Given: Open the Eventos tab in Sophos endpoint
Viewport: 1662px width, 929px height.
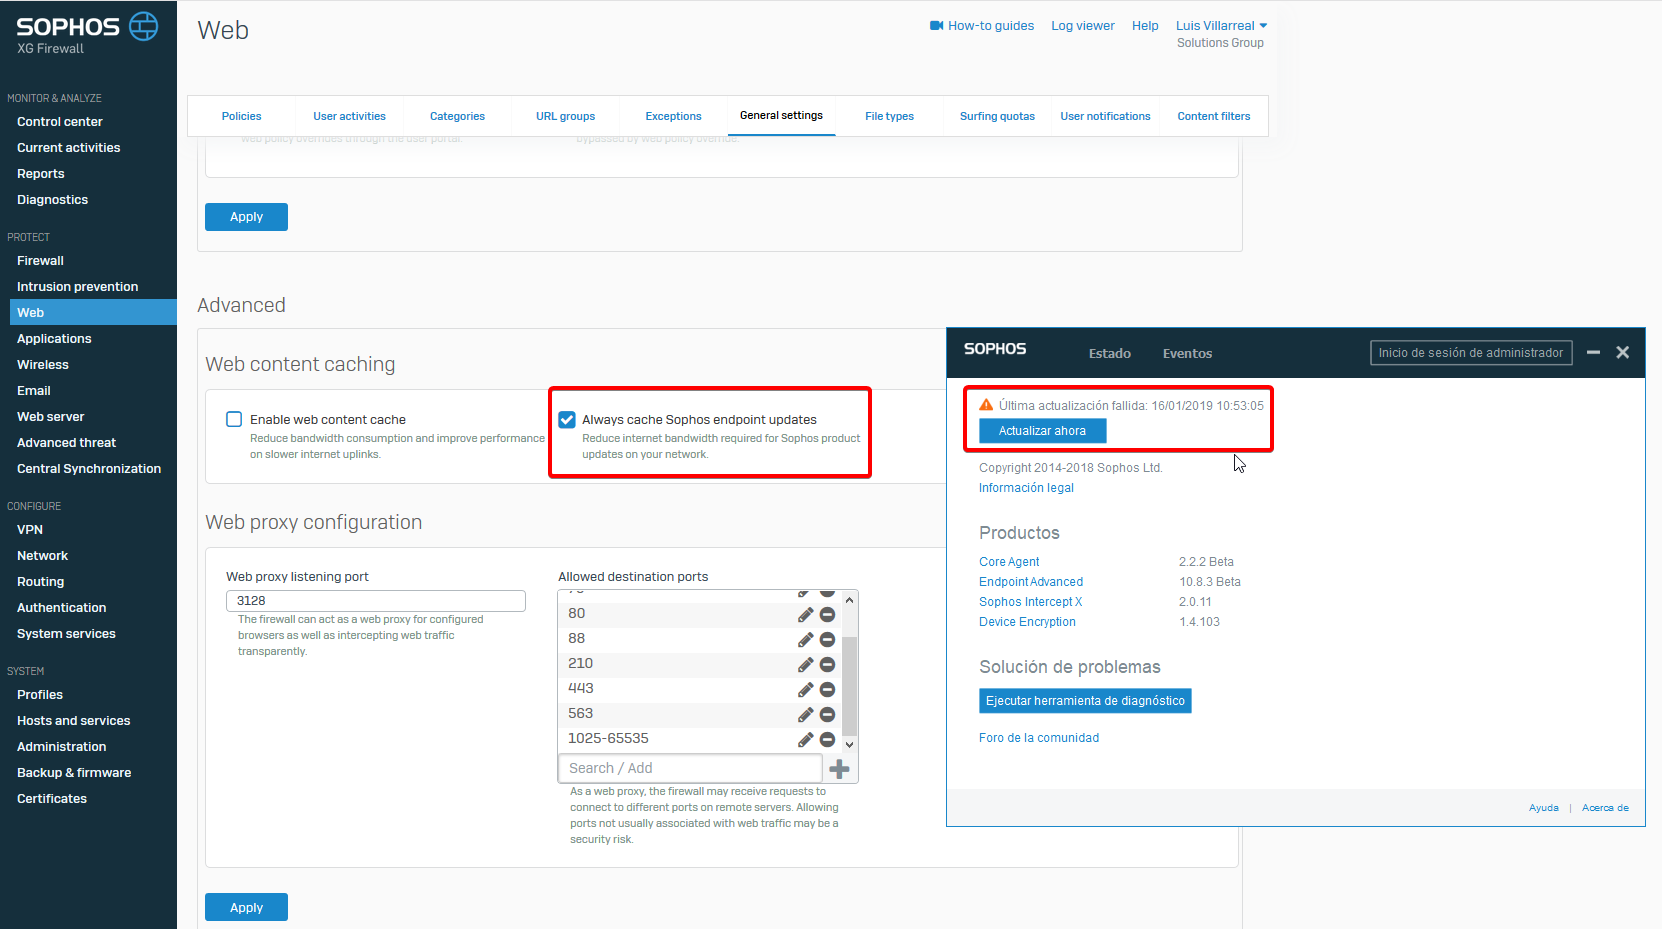Looking at the screenshot, I should (x=1187, y=354).
